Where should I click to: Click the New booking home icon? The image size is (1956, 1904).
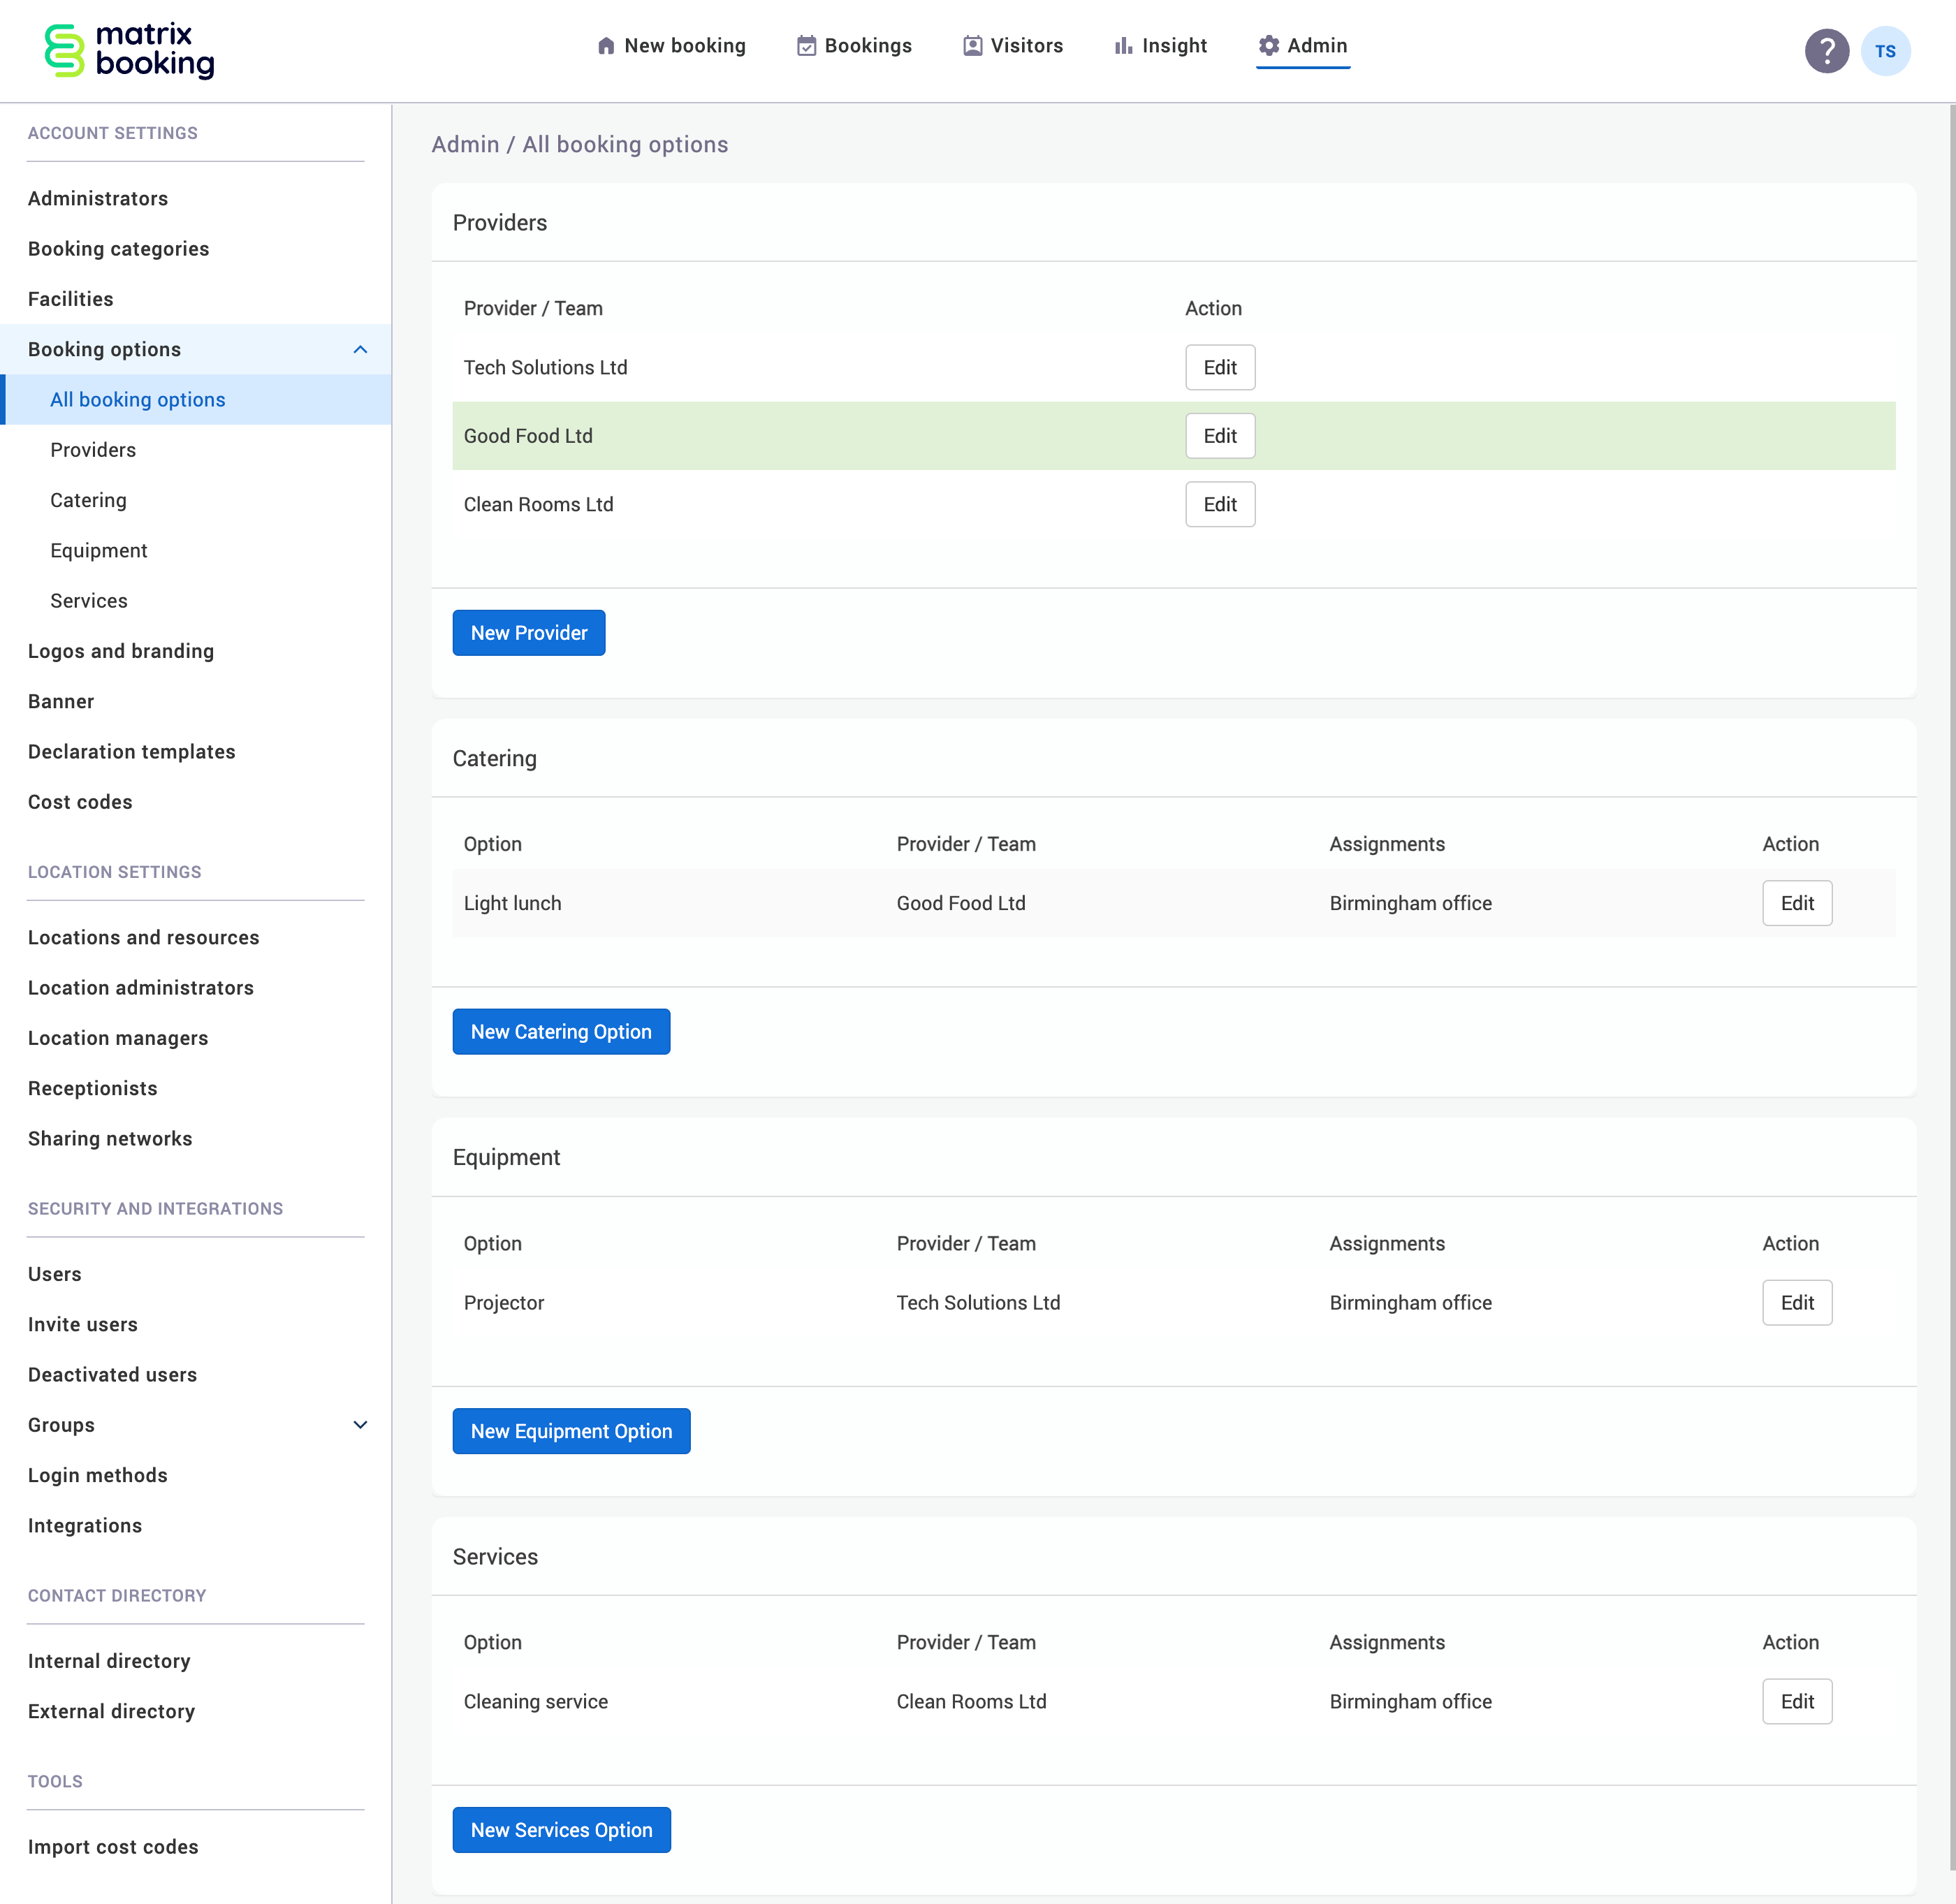point(606,45)
